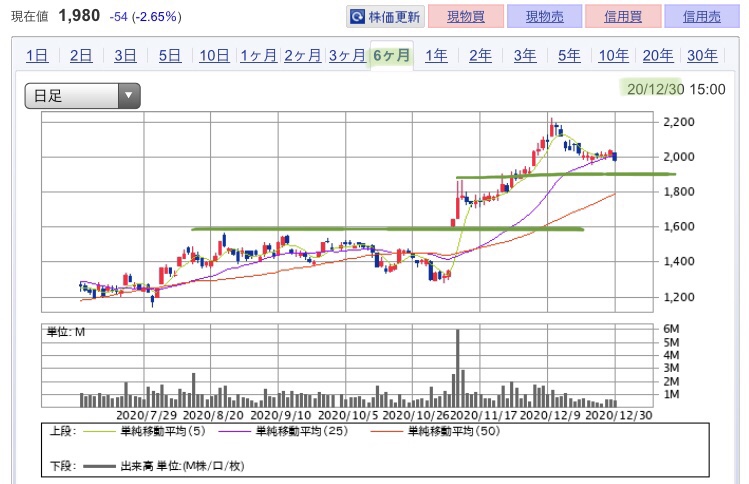Click the last candlestick on 2020/12/30
The width and height of the screenshot is (749, 484).
click(615, 157)
